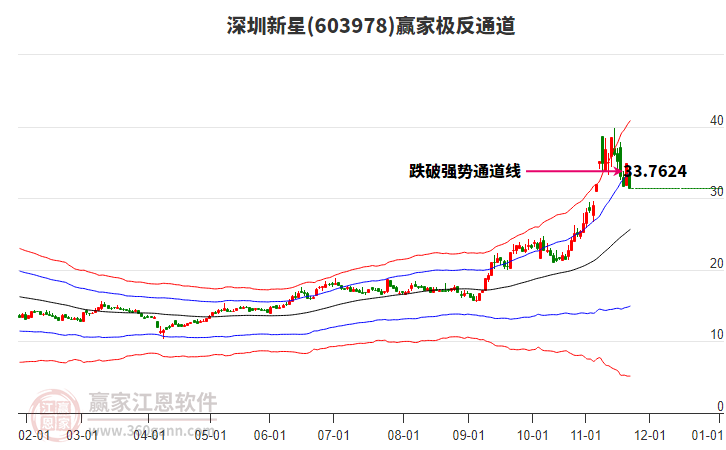Click the 跌破强势通道线 annotation text
This screenshot has height=450, width=726.
(465, 171)
